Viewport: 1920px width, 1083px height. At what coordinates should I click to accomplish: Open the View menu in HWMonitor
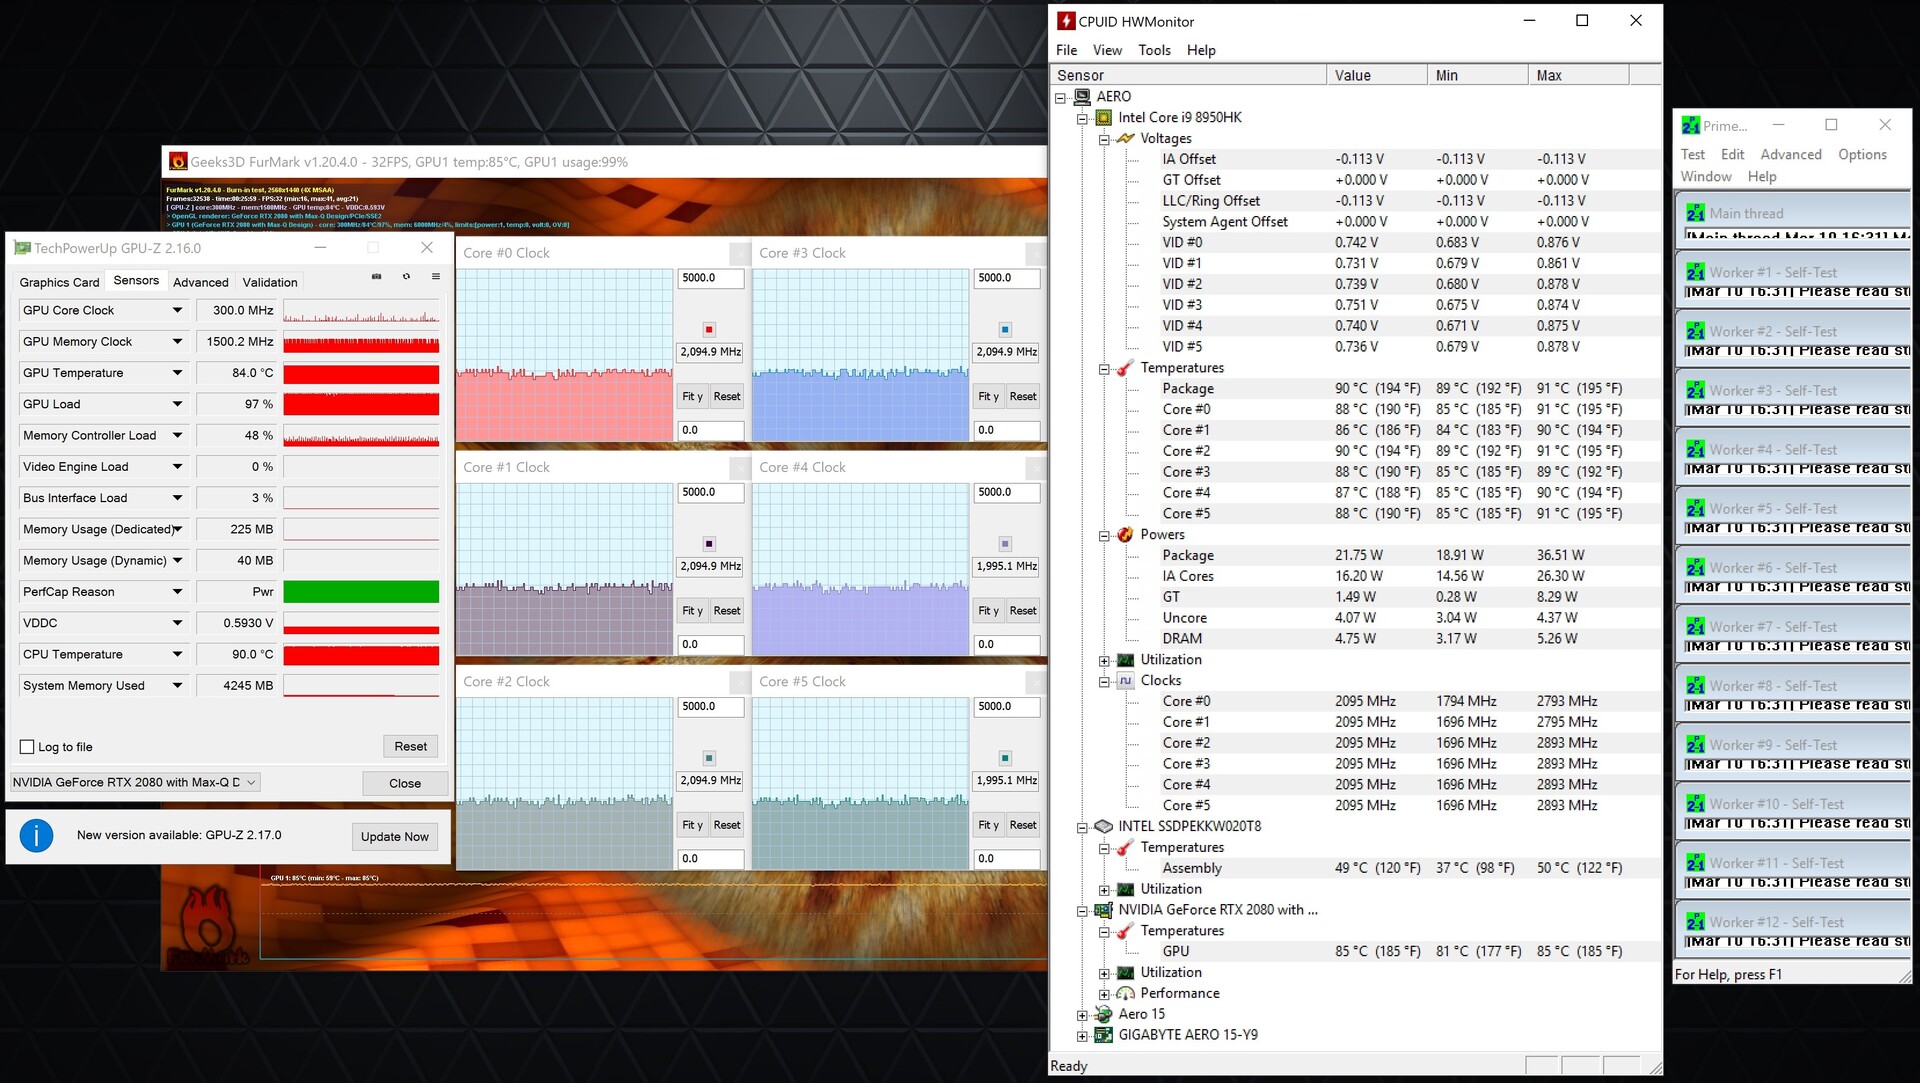point(1107,50)
